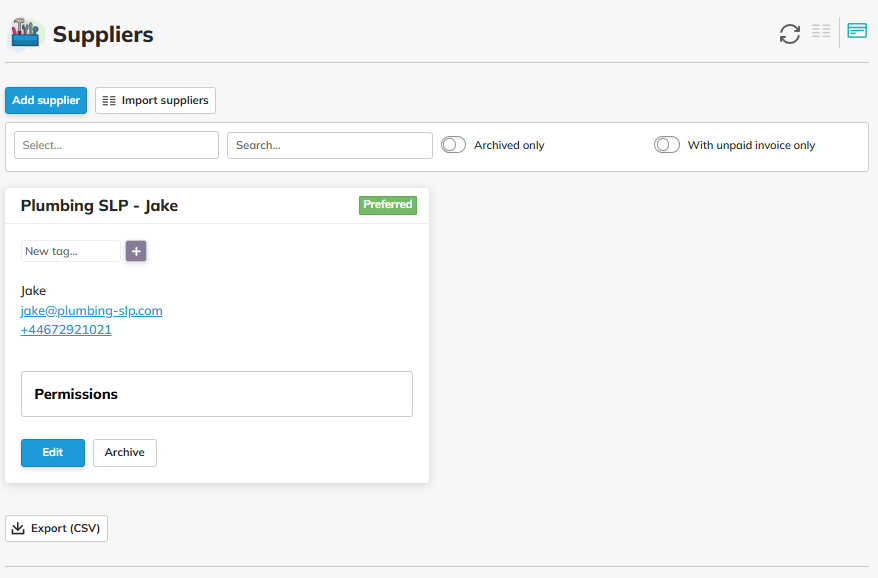This screenshot has width=878, height=578.
Task: Click phone number +44672921021 link
Action: point(66,330)
